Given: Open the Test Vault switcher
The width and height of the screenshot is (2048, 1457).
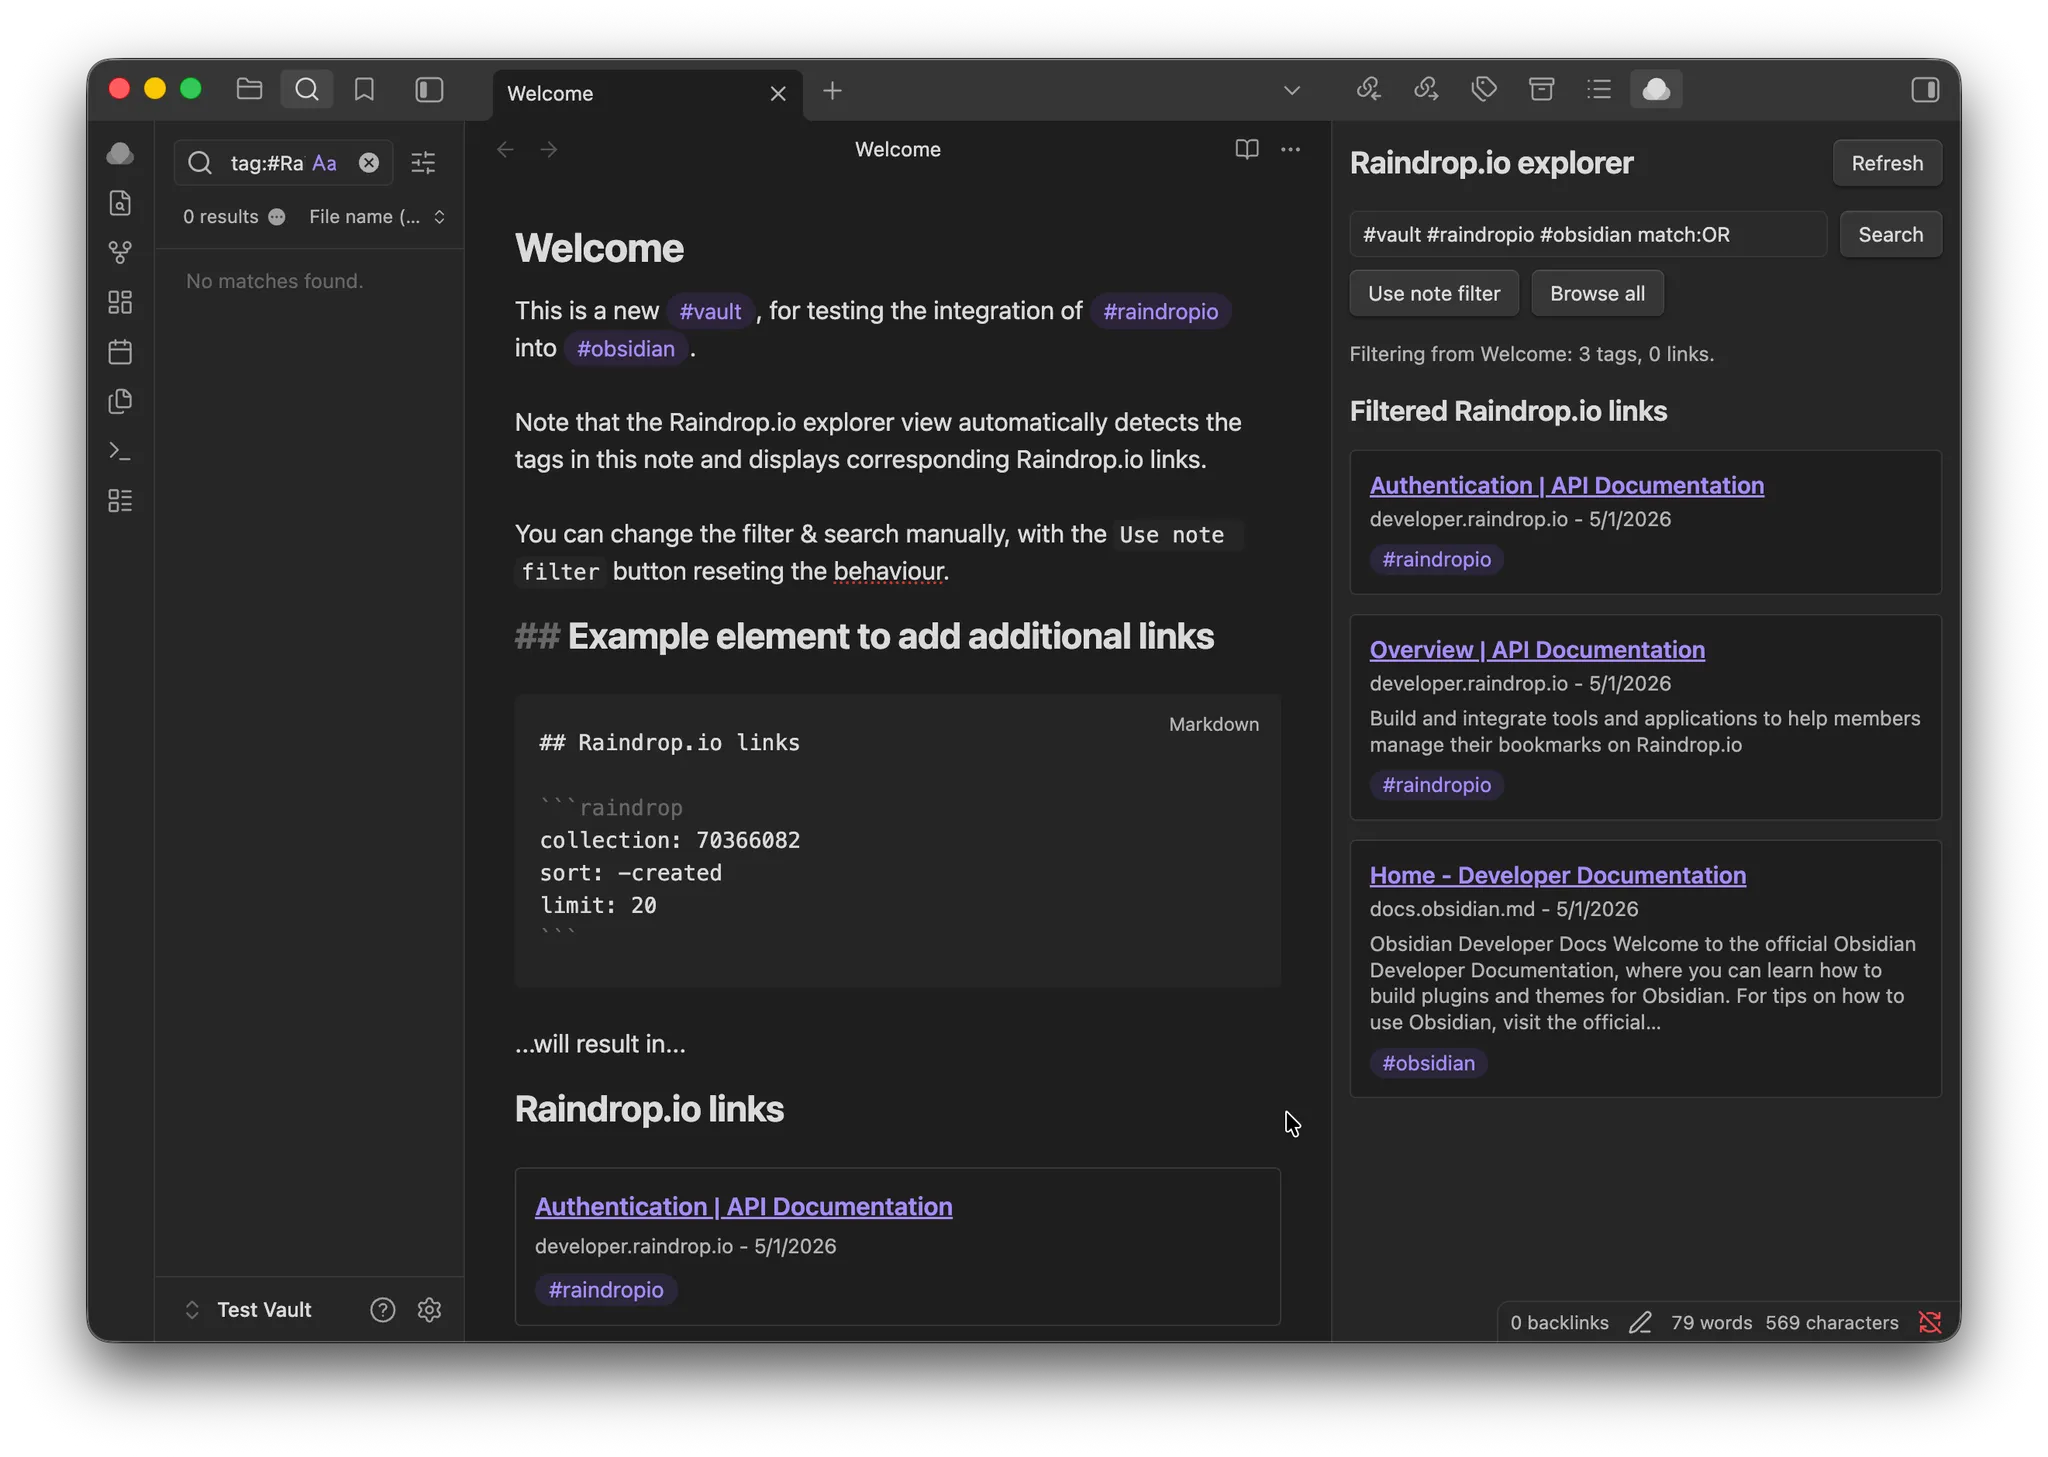Looking at the screenshot, I should point(249,1310).
